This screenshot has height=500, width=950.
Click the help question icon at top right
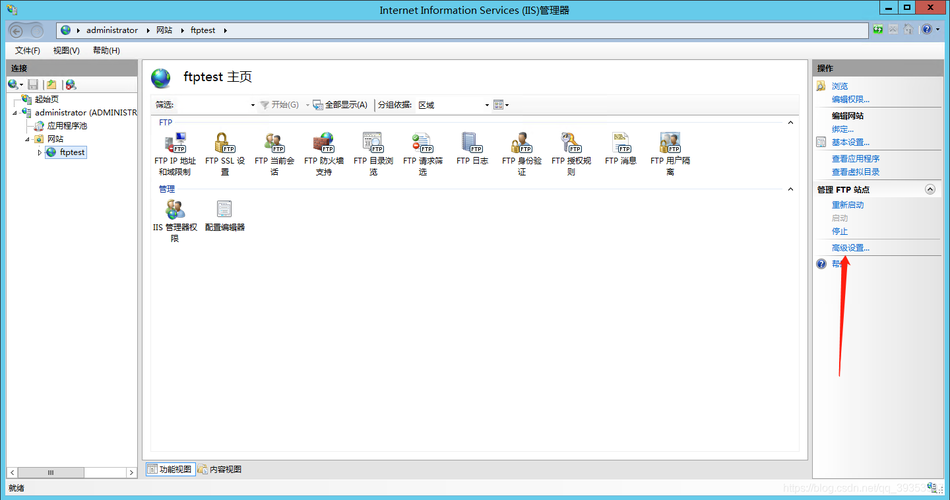click(926, 30)
